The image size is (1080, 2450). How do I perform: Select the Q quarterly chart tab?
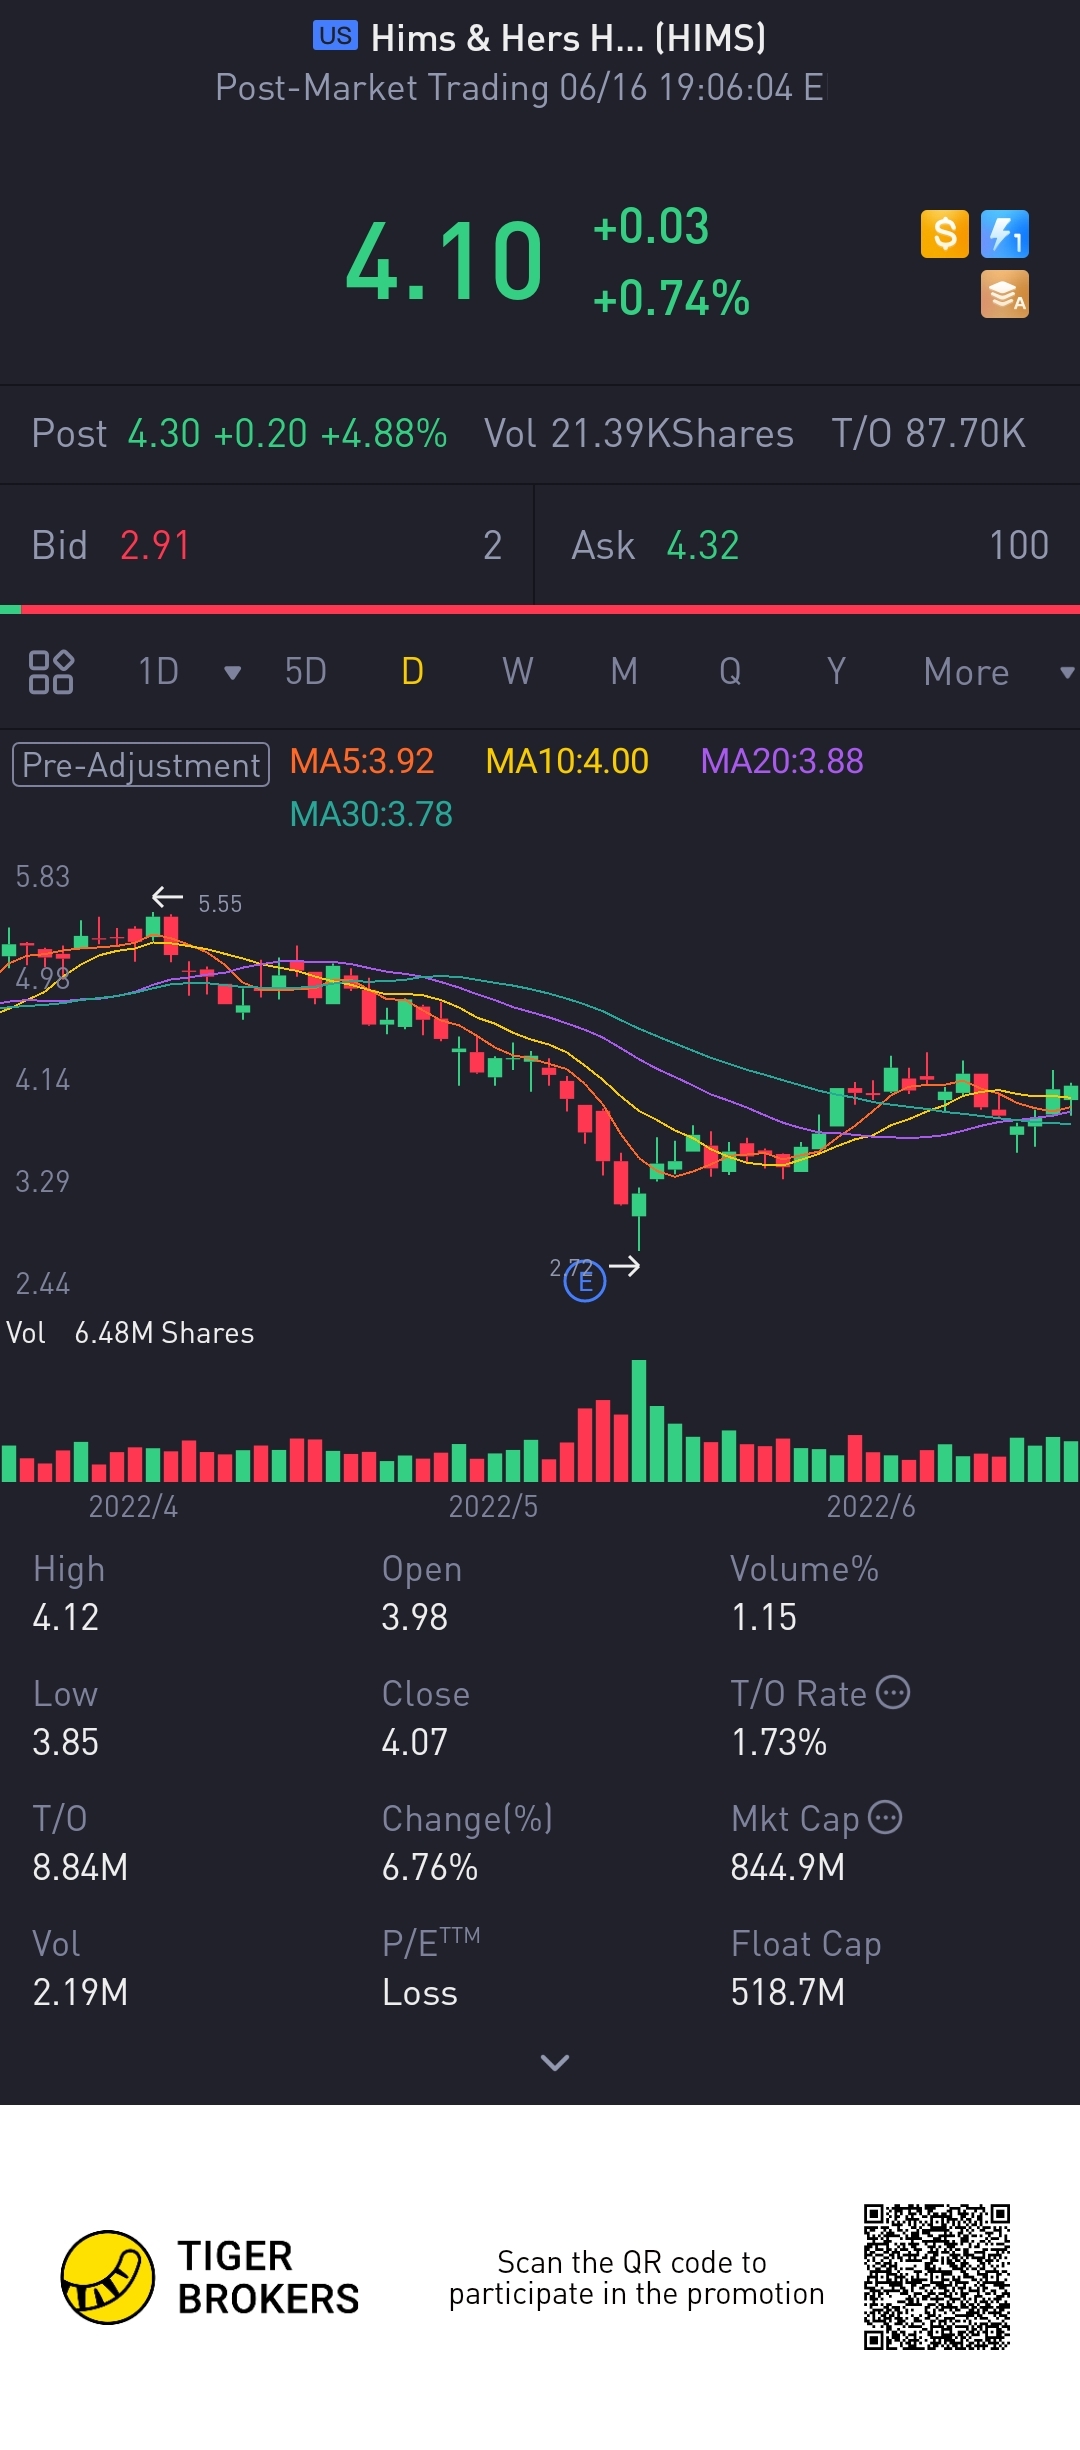coord(730,672)
